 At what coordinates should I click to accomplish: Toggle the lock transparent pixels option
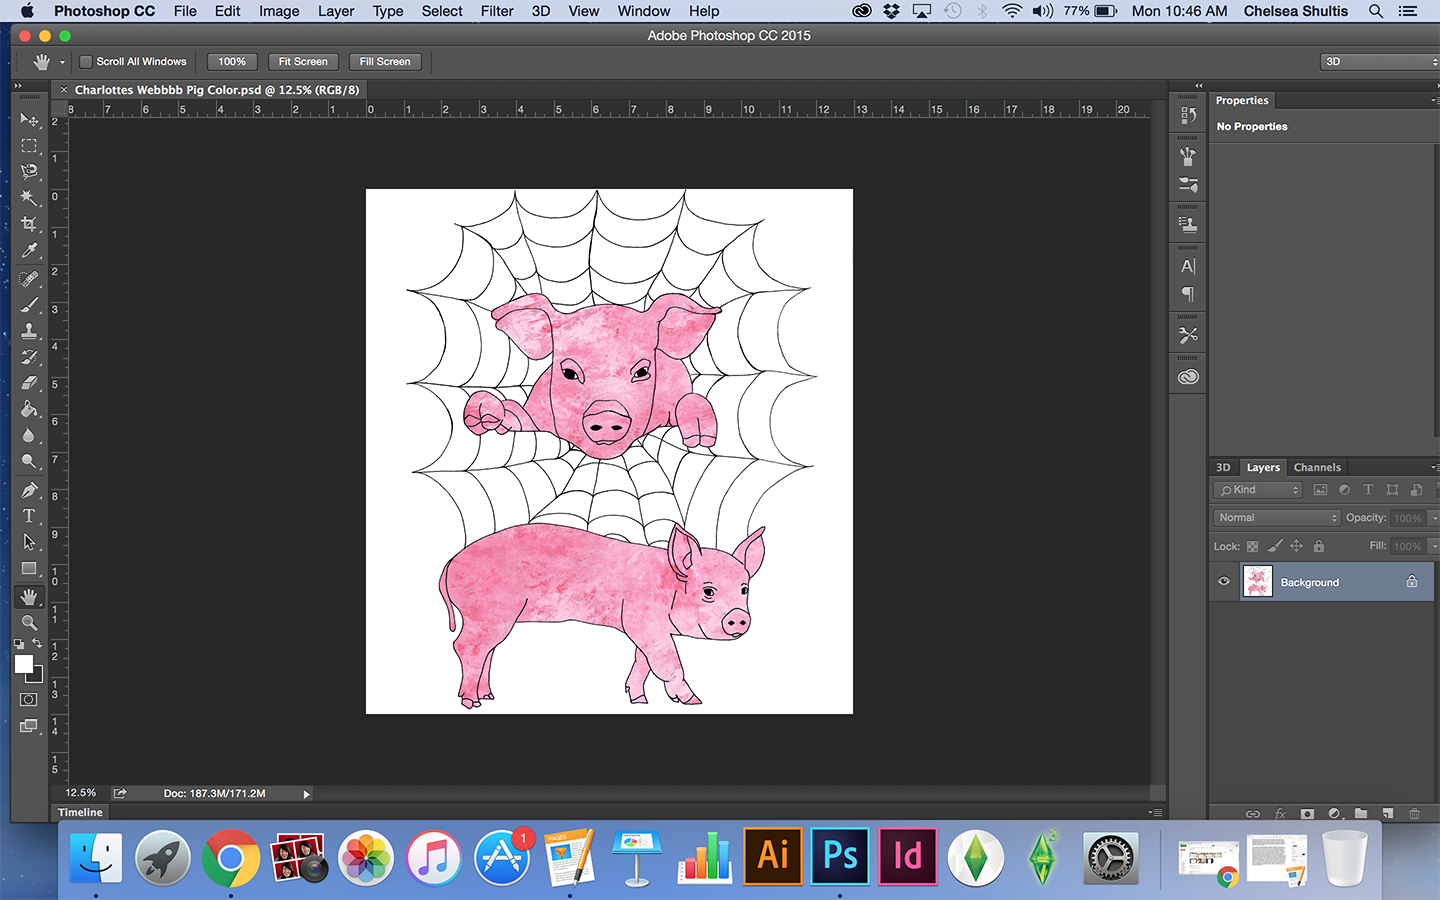click(1252, 546)
